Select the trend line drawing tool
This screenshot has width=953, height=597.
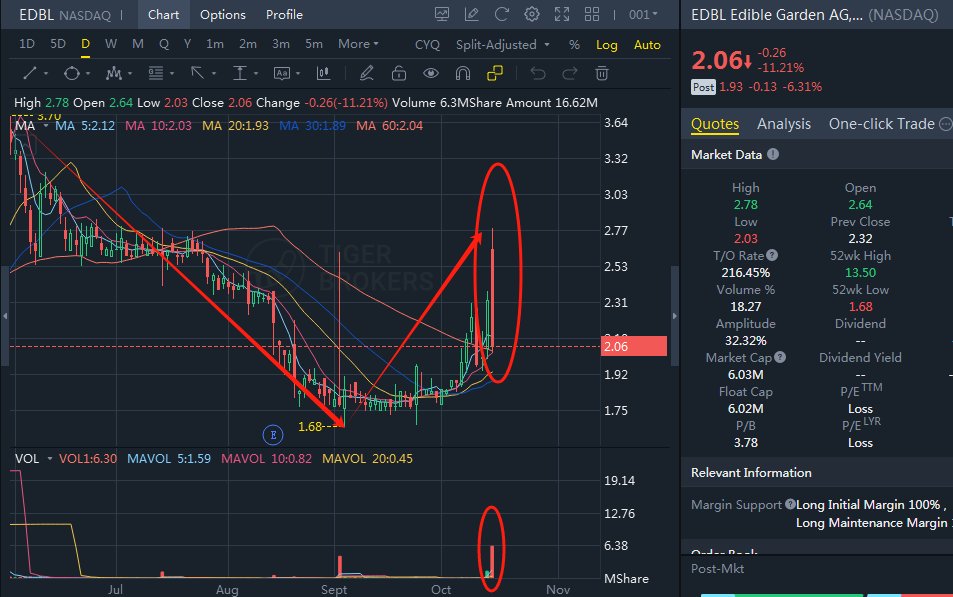coord(29,74)
